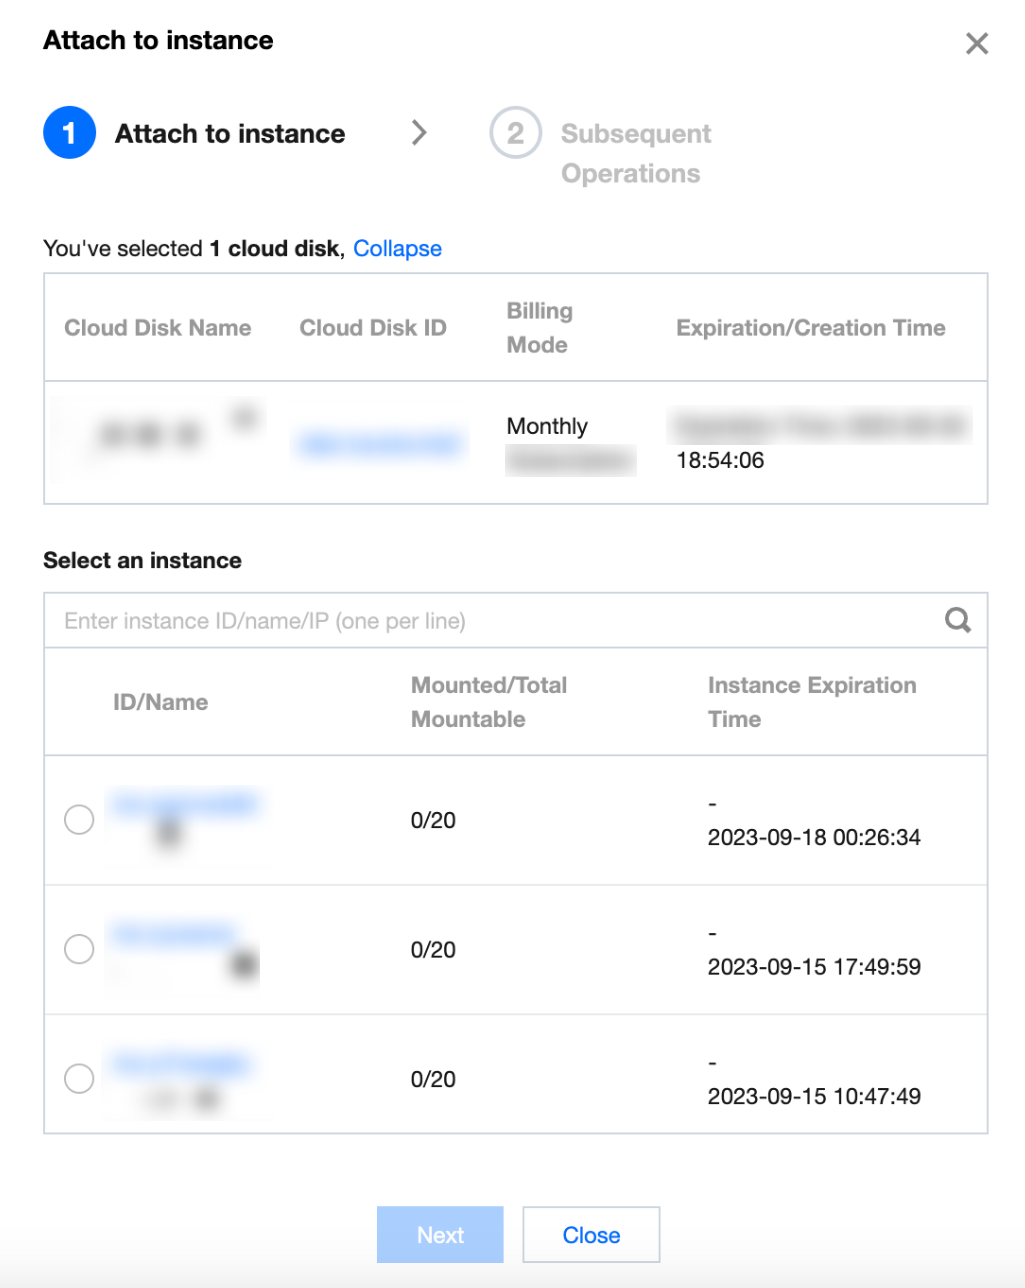
Task: Click the Next button
Action: tap(440, 1235)
